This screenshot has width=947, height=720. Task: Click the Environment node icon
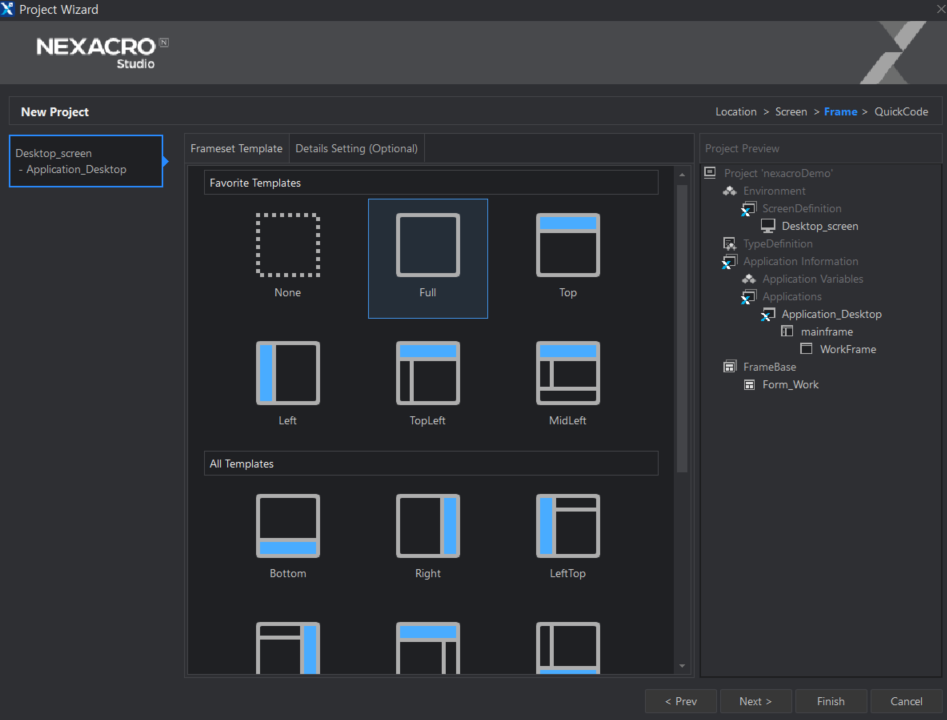click(730, 191)
